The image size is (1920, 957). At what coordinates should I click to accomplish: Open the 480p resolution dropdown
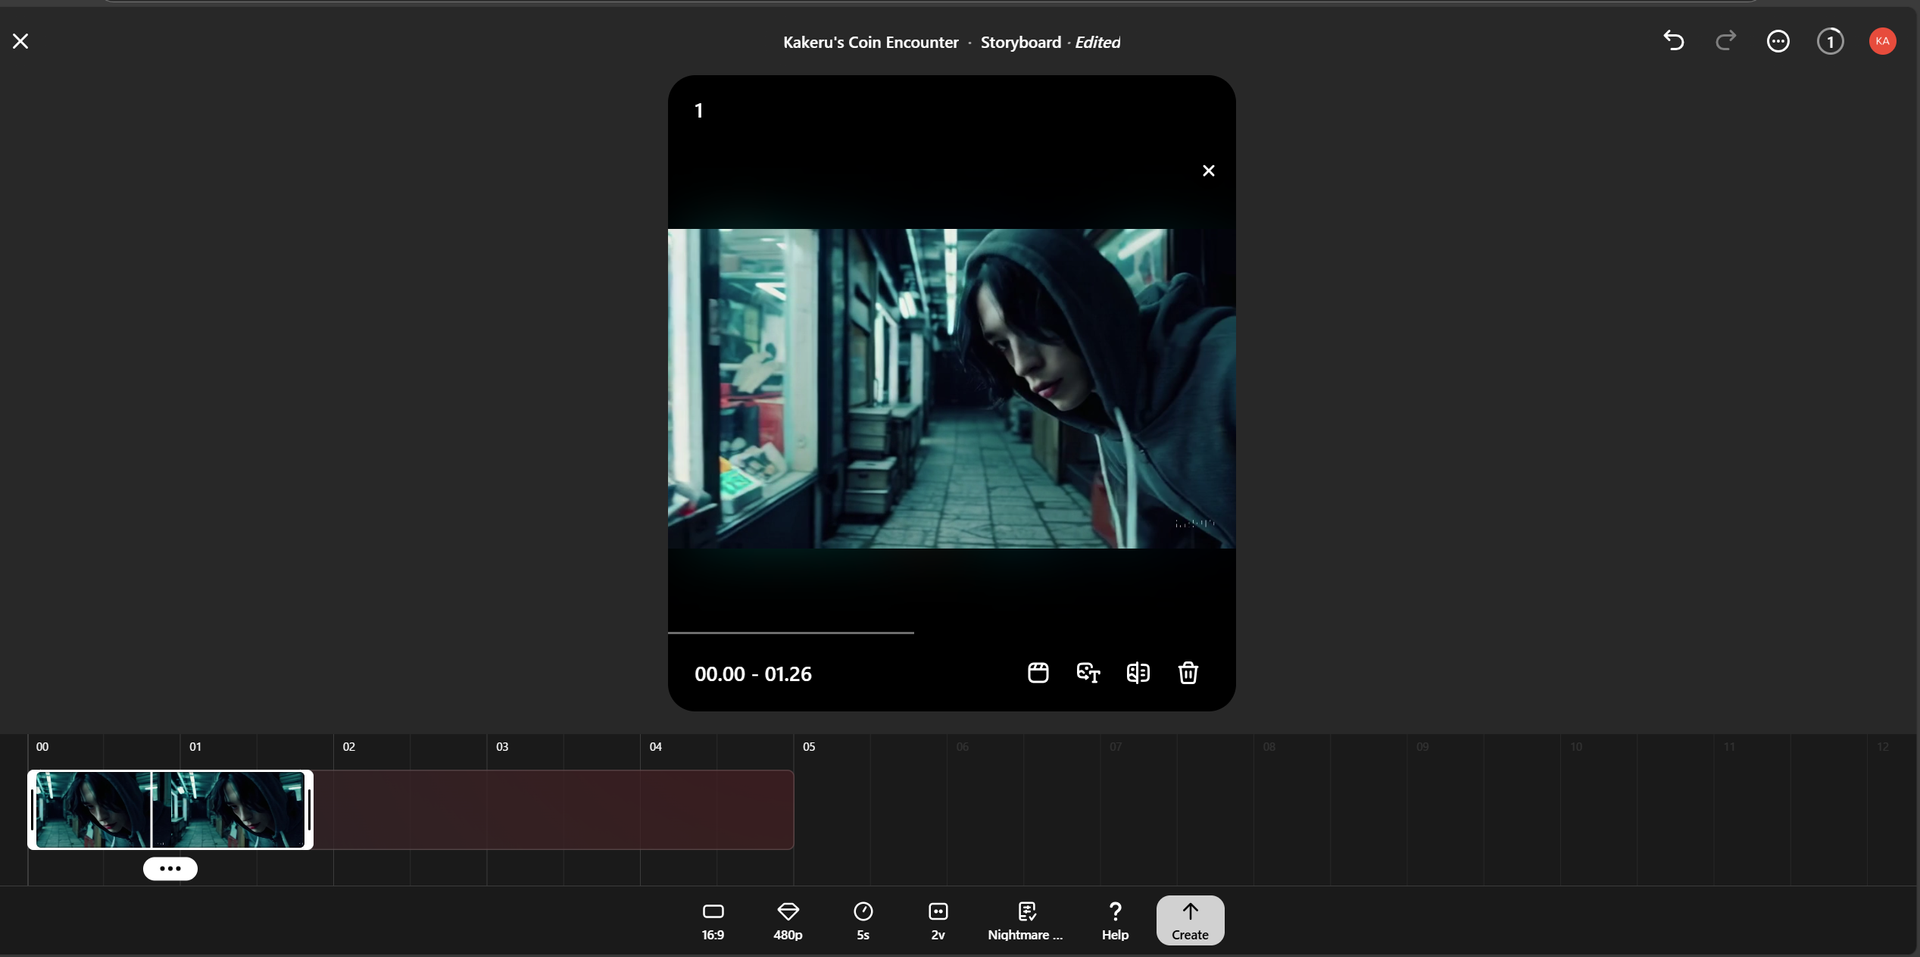(x=788, y=920)
